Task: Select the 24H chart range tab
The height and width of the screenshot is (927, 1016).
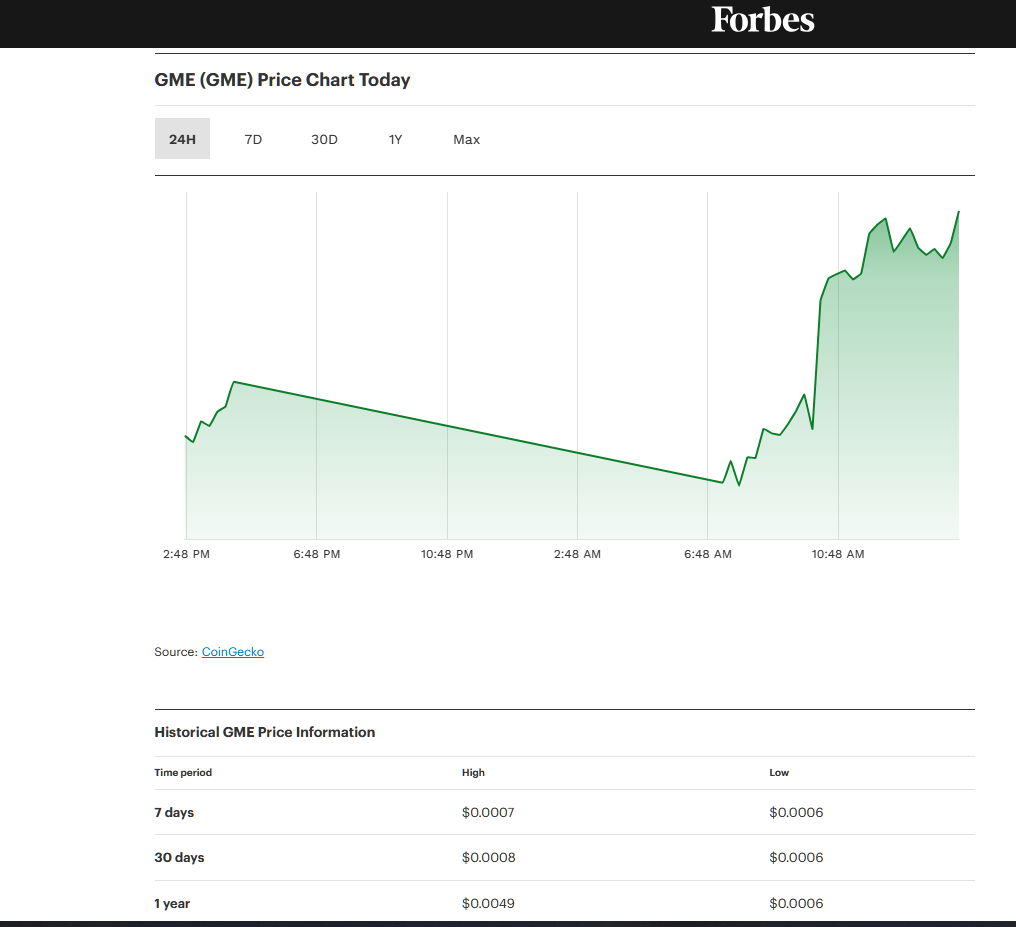Action: tap(182, 139)
